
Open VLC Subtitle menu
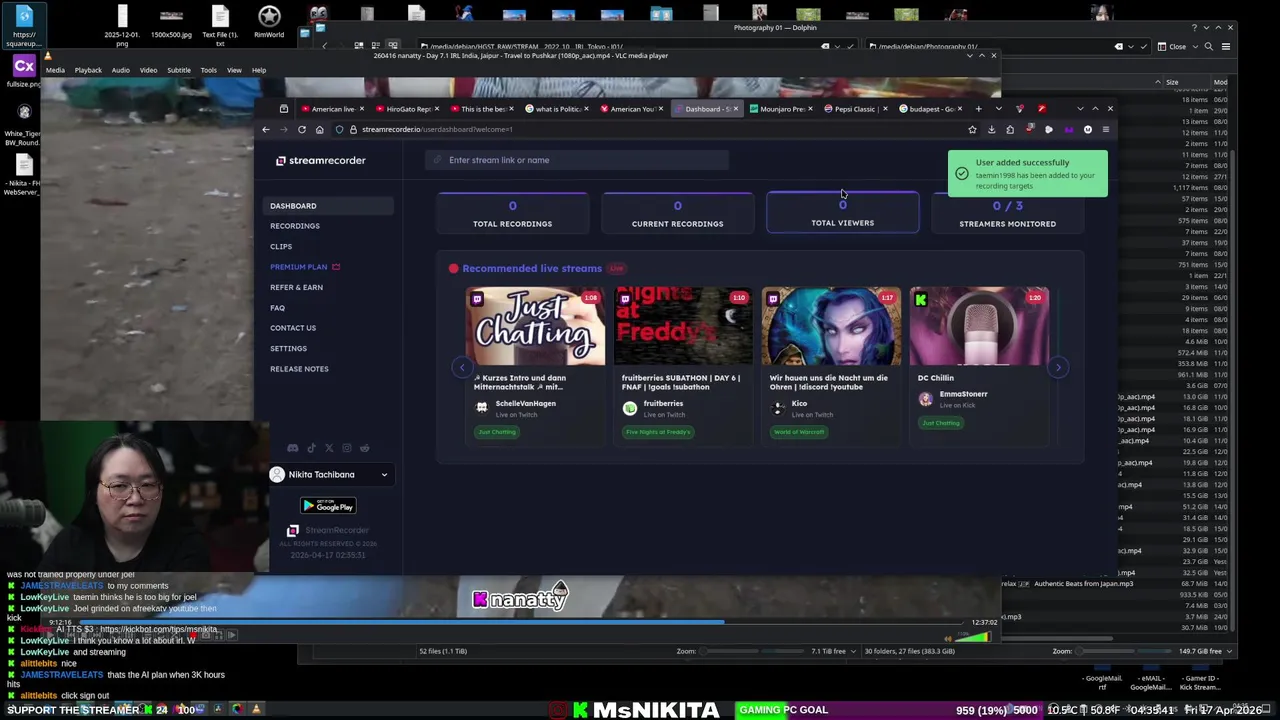coord(179,70)
